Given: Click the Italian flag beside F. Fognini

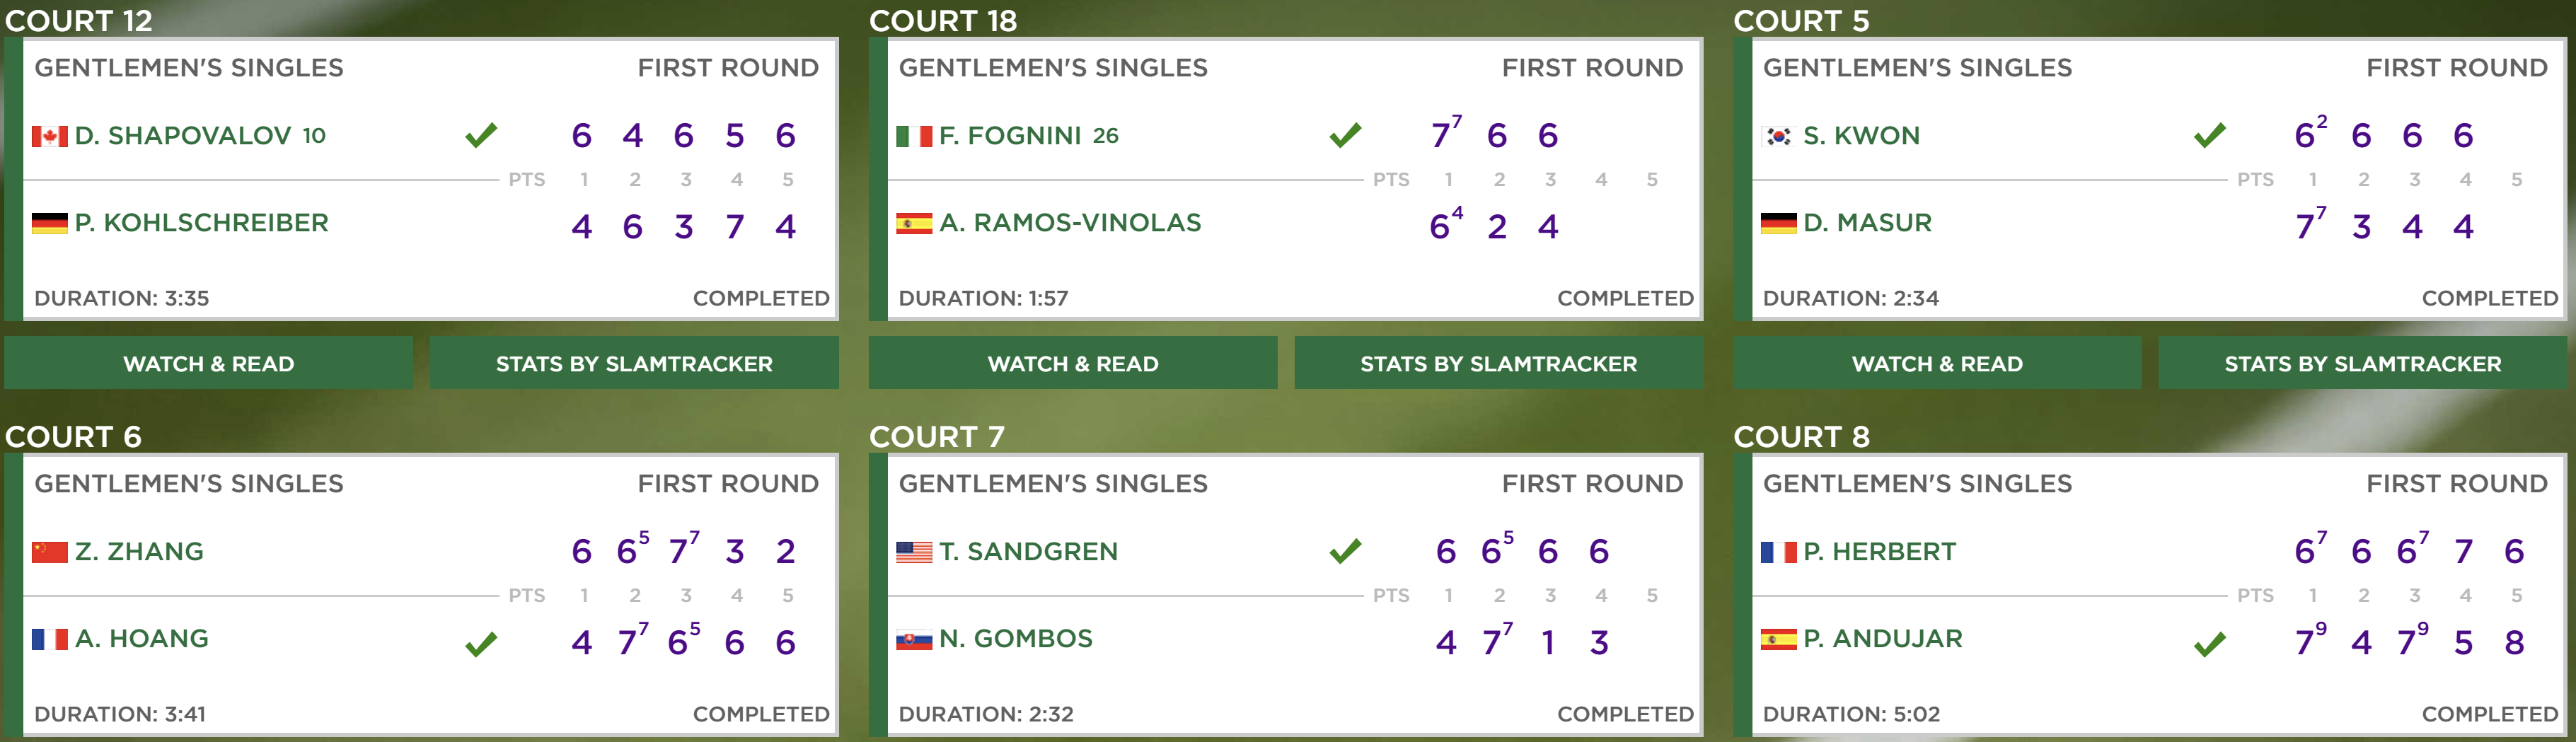Looking at the screenshot, I should [913, 136].
